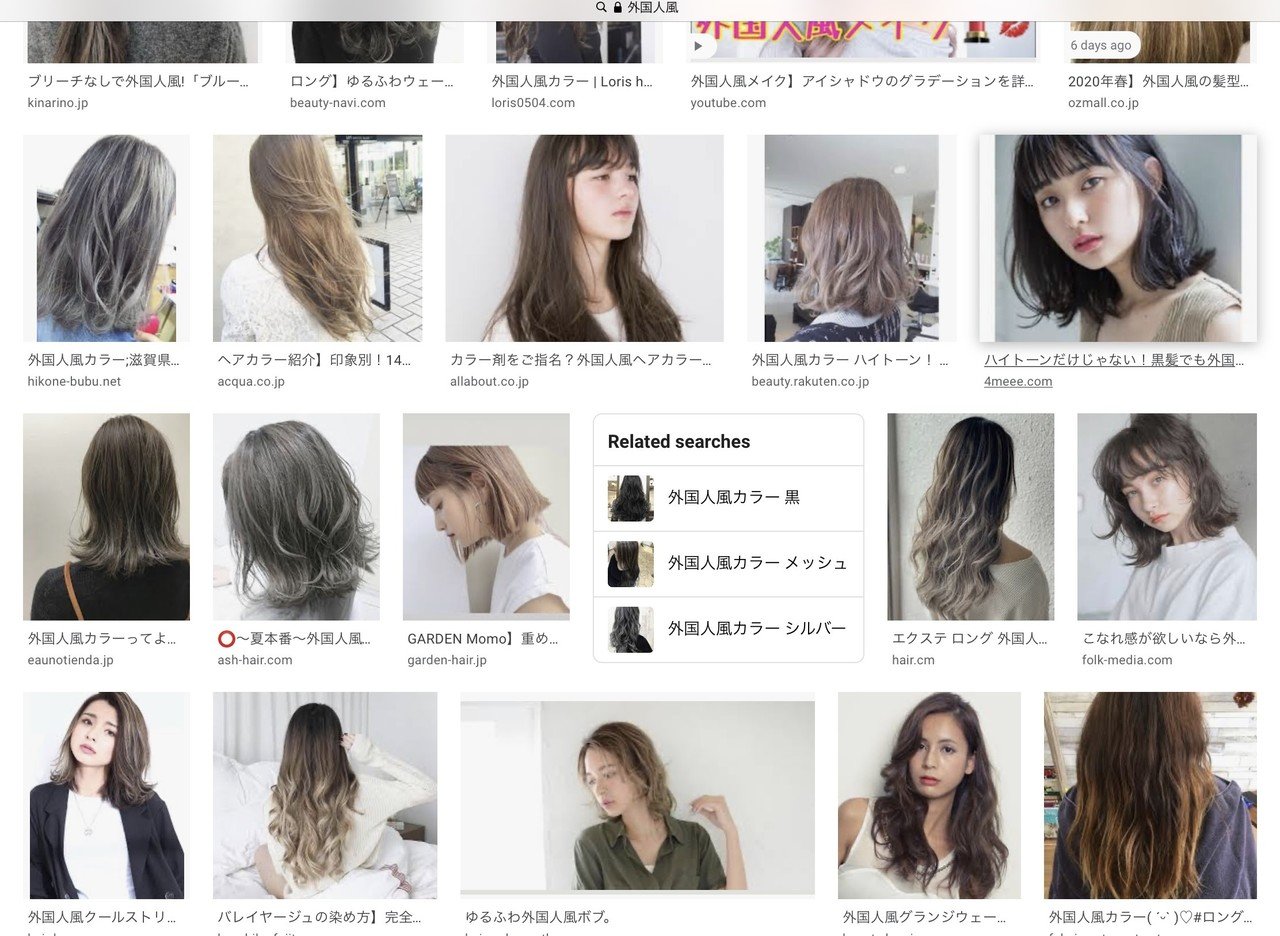Viewport: 1280px width, 936px height.
Task: Open the 外国人風グランジウェー… image thumbnail
Action: click(x=929, y=795)
